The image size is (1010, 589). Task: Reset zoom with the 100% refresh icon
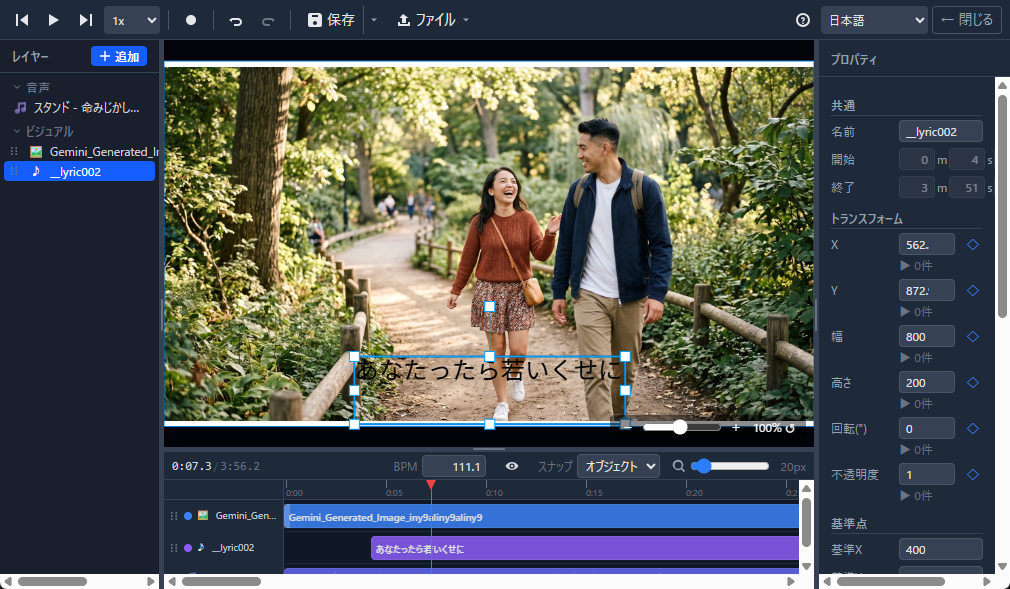(x=790, y=428)
